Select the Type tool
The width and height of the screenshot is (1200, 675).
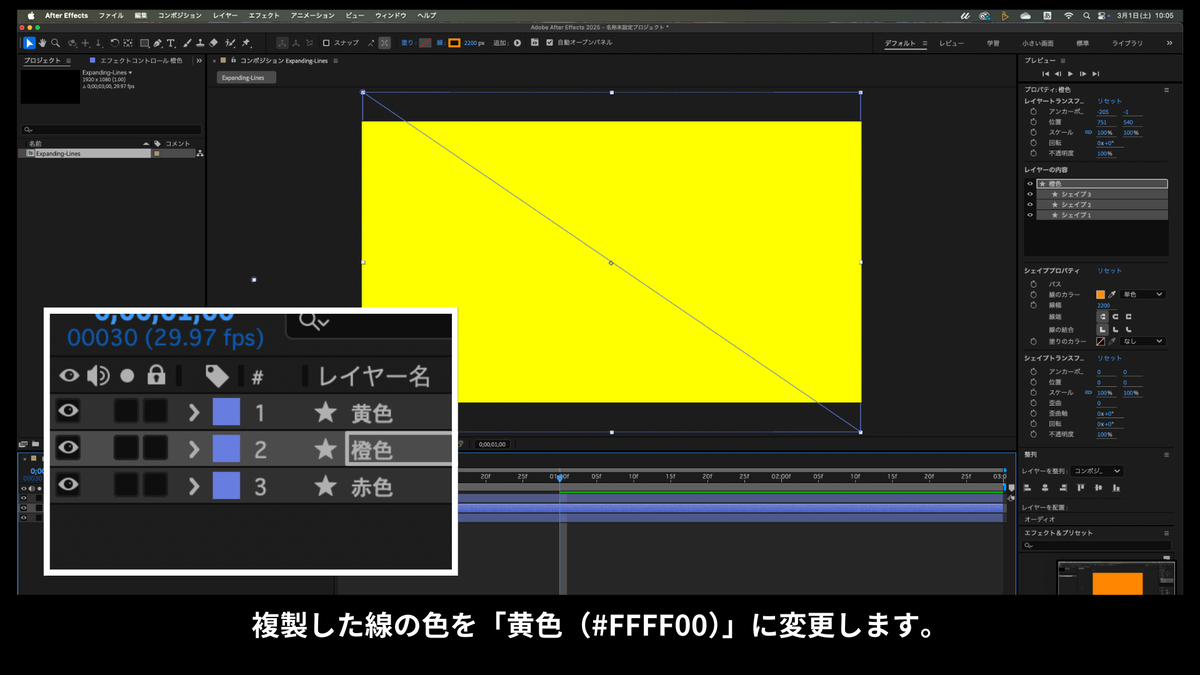click(171, 43)
